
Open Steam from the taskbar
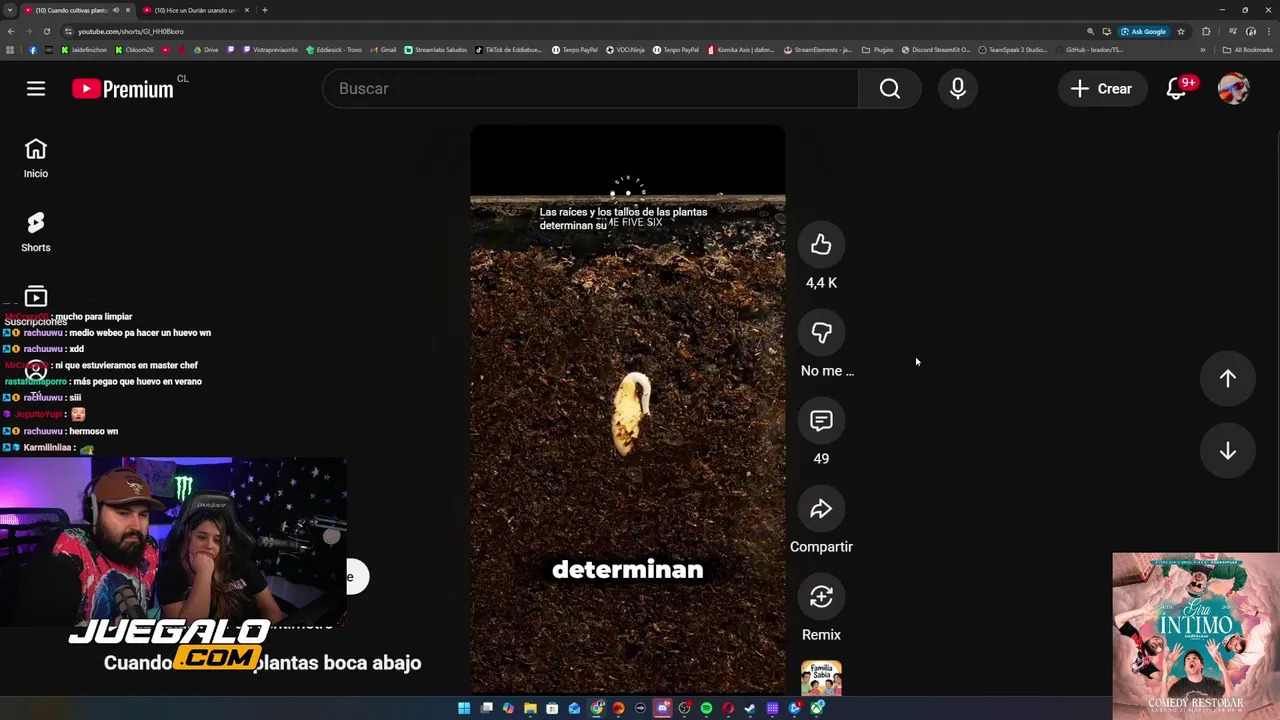tap(750, 708)
